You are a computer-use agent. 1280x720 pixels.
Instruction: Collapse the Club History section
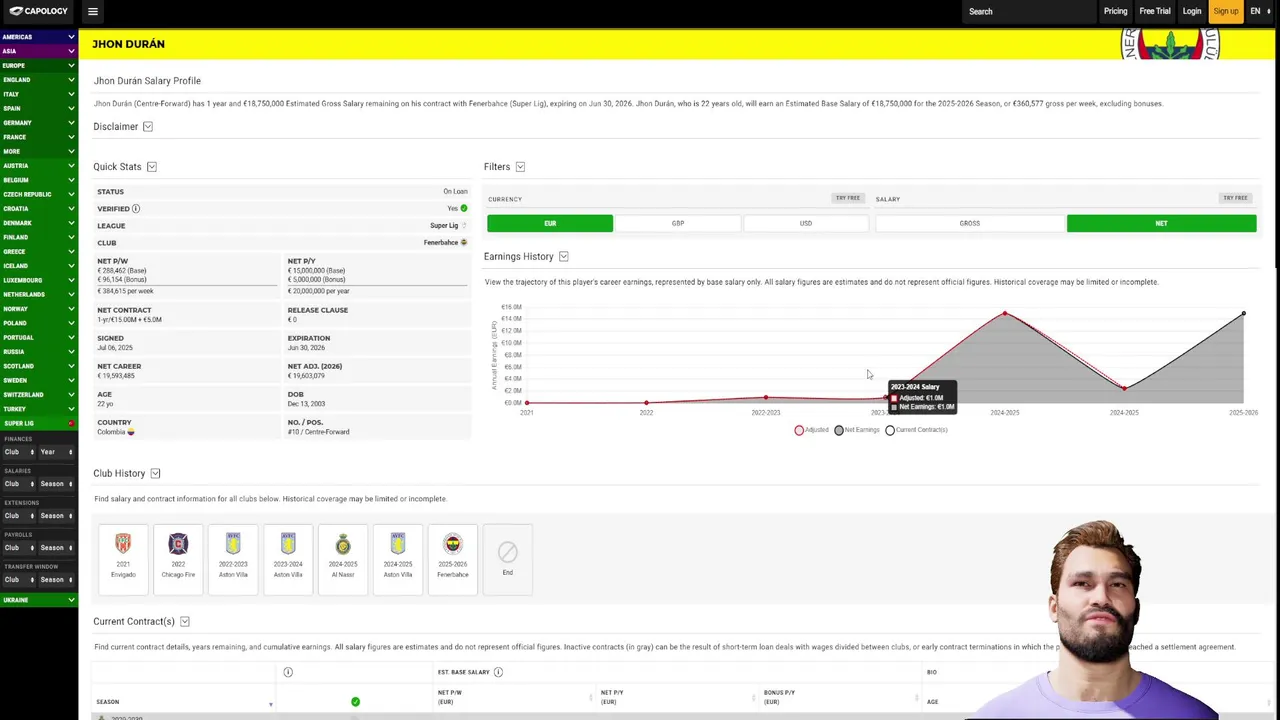(x=155, y=473)
